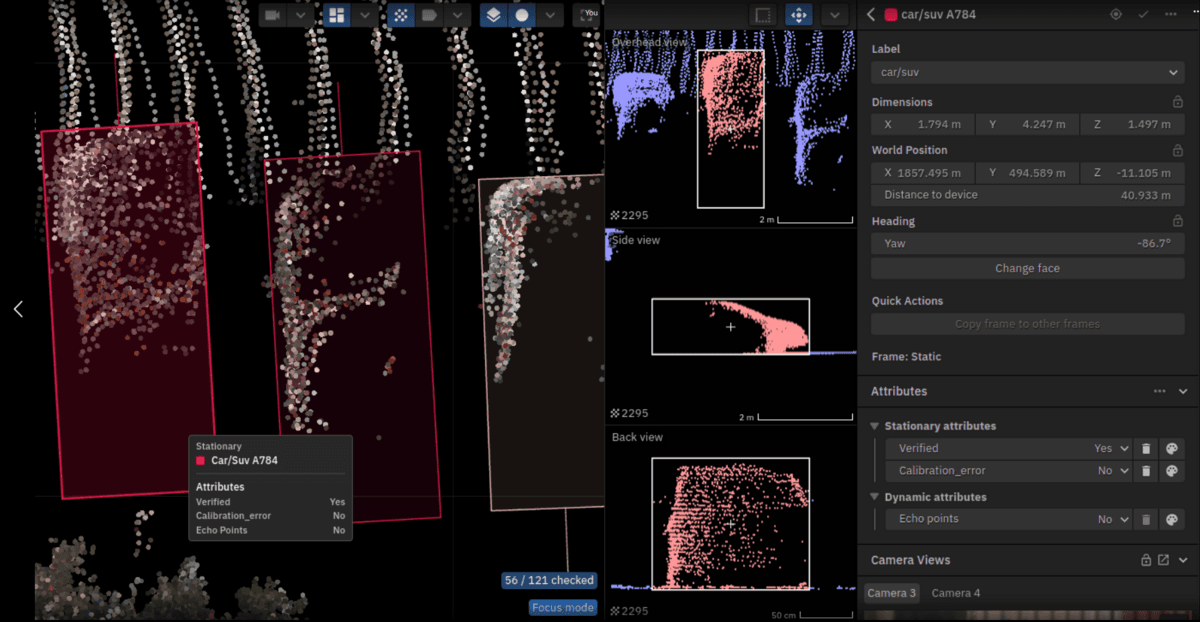Image resolution: width=1200 pixels, height=622 pixels.
Task: Edit the Dimensions X value 1.794 m
Action: pos(922,124)
